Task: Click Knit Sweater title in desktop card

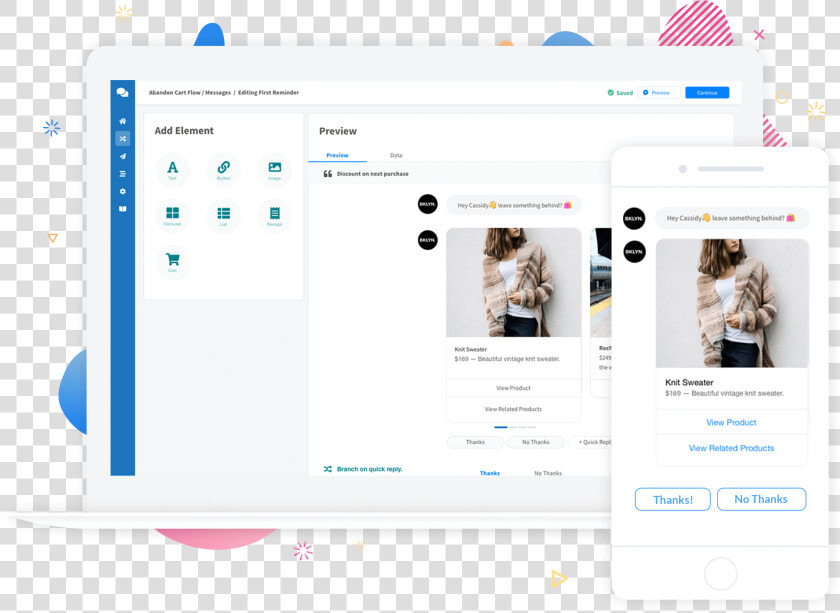Action: 471,349
